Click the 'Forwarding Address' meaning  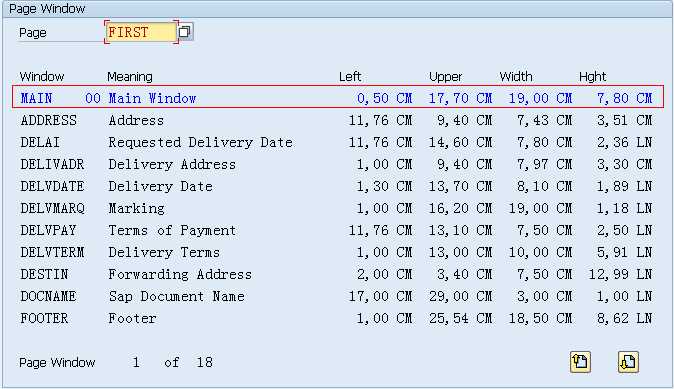pos(180,274)
